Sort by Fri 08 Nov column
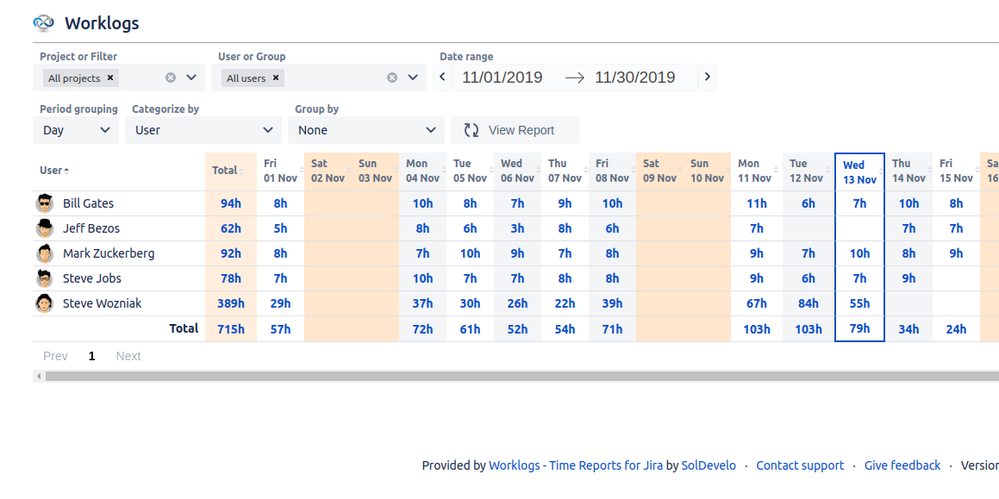This screenshot has width=999, height=499. point(612,171)
